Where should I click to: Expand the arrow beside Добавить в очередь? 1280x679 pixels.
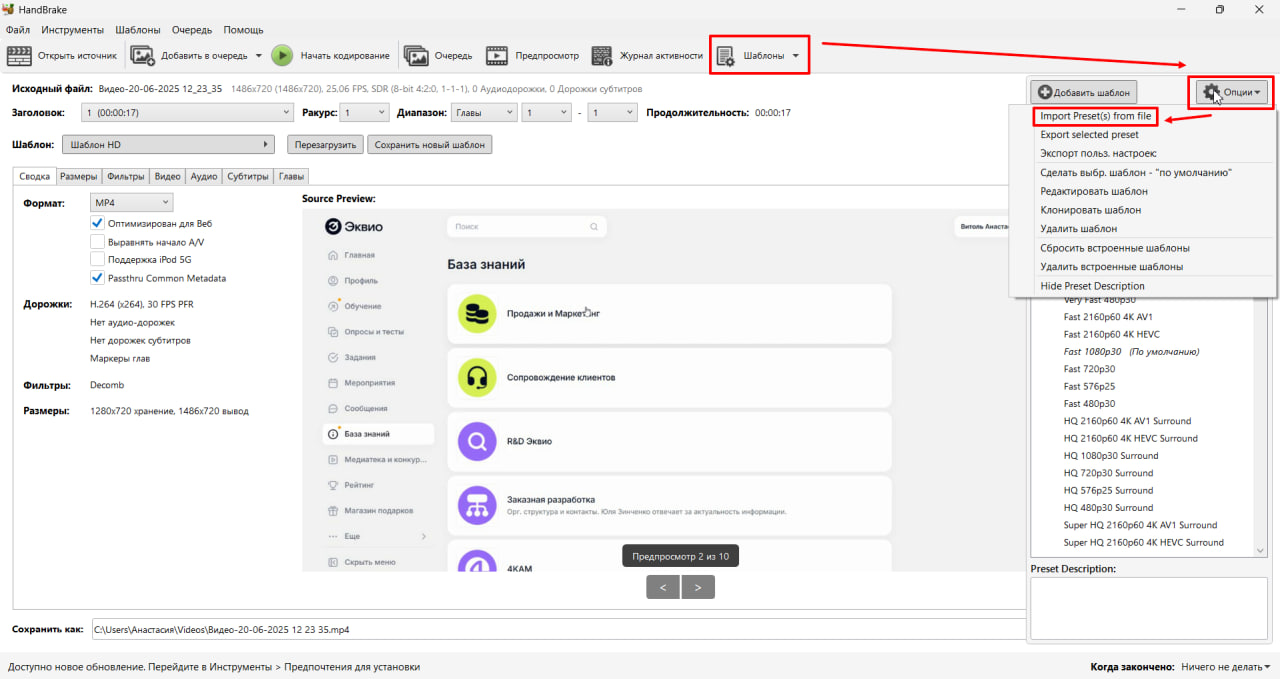tap(258, 56)
